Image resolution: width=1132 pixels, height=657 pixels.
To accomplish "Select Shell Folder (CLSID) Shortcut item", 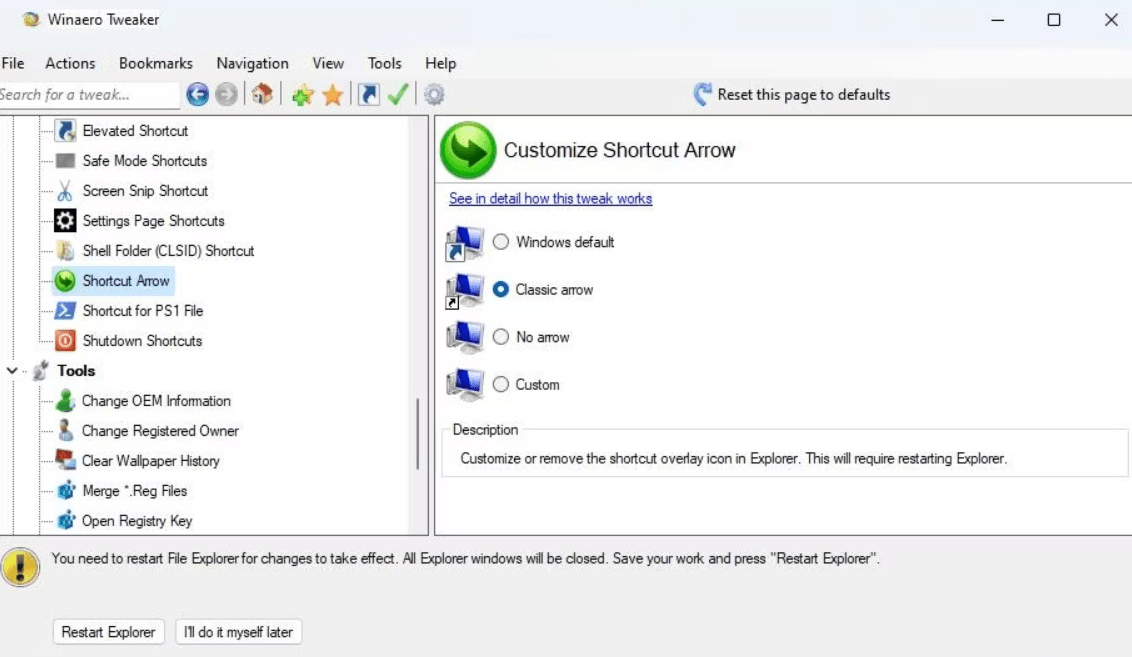I will pyautogui.click(x=168, y=251).
